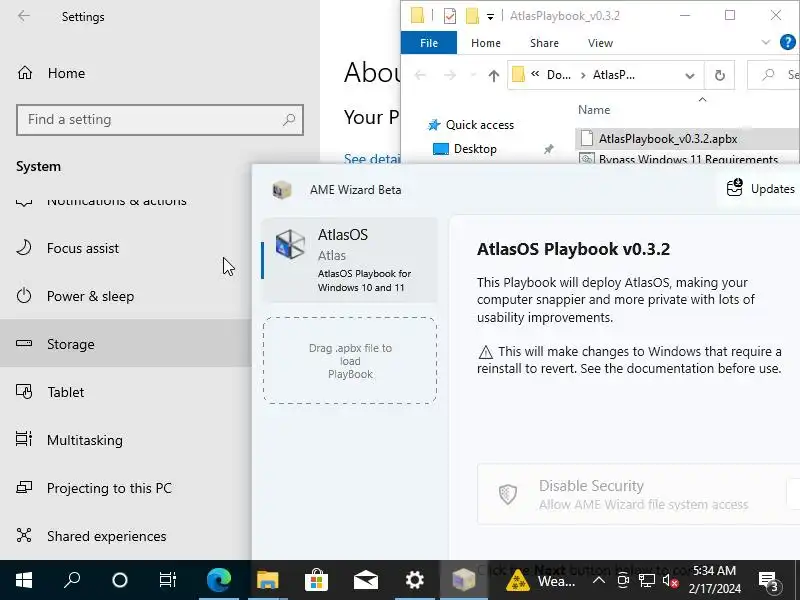800x600 pixels.
Task: Open Projecting to this PC settings
Action: pyautogui.click(x=126, y=488)
